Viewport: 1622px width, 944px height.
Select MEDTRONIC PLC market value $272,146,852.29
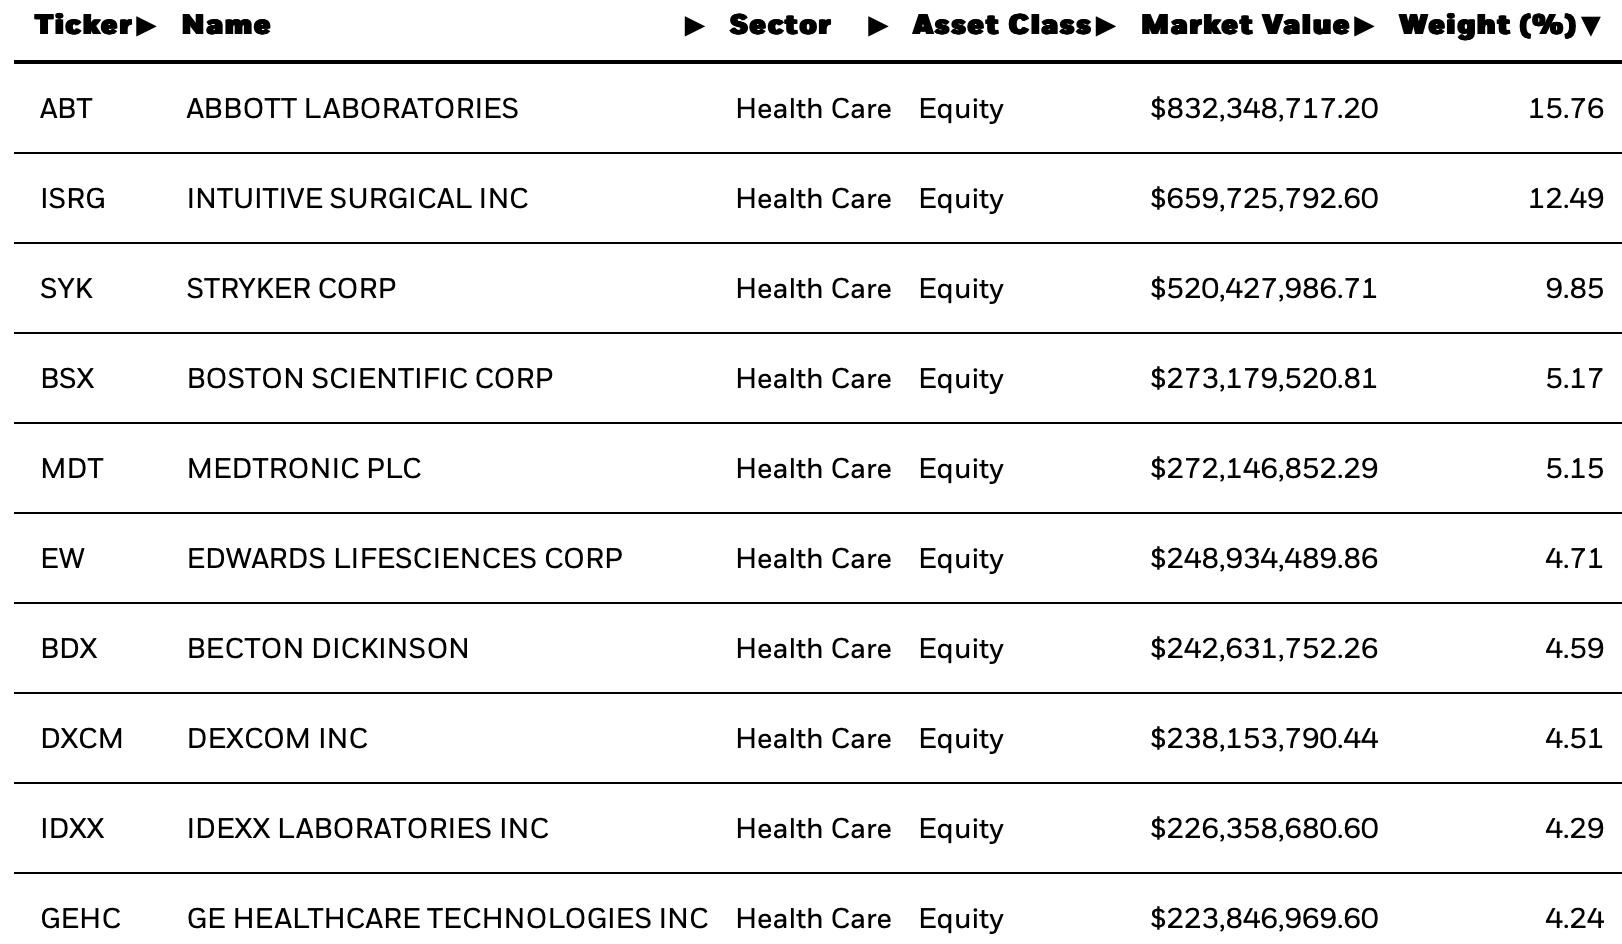[1264, 468]
